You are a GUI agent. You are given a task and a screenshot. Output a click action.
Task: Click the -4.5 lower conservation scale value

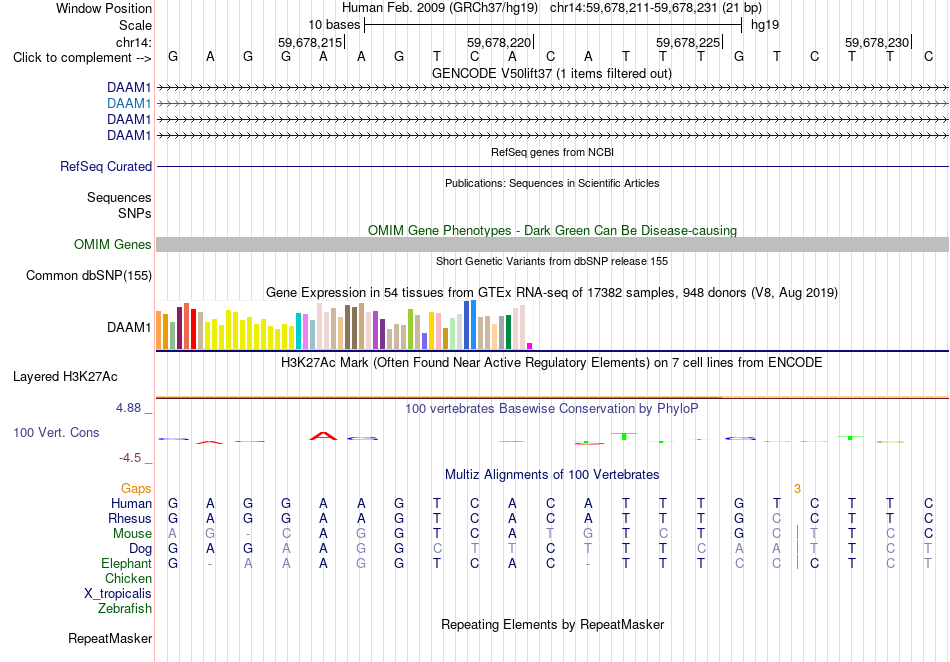point(130,458)
